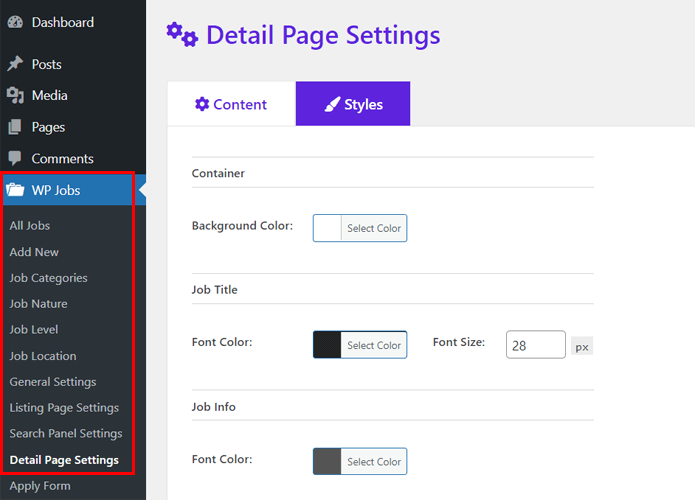The image size is (695, 500).
Task: Click the paintbrush icon on Styles tab
Action: click(x=332, y=104)
